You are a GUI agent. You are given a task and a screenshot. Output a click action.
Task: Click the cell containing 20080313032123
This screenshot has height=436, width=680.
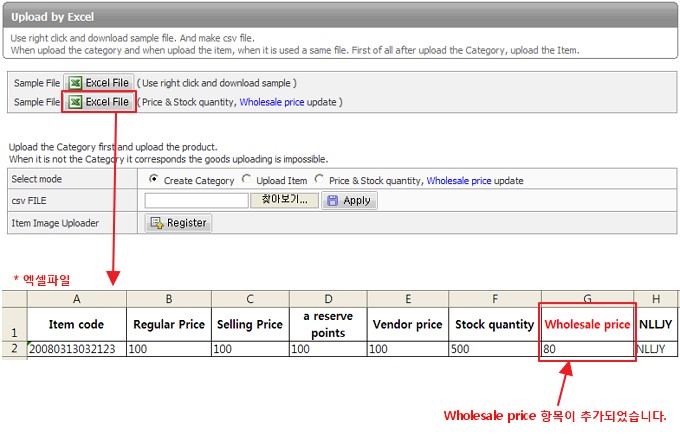tap(76, 349)
